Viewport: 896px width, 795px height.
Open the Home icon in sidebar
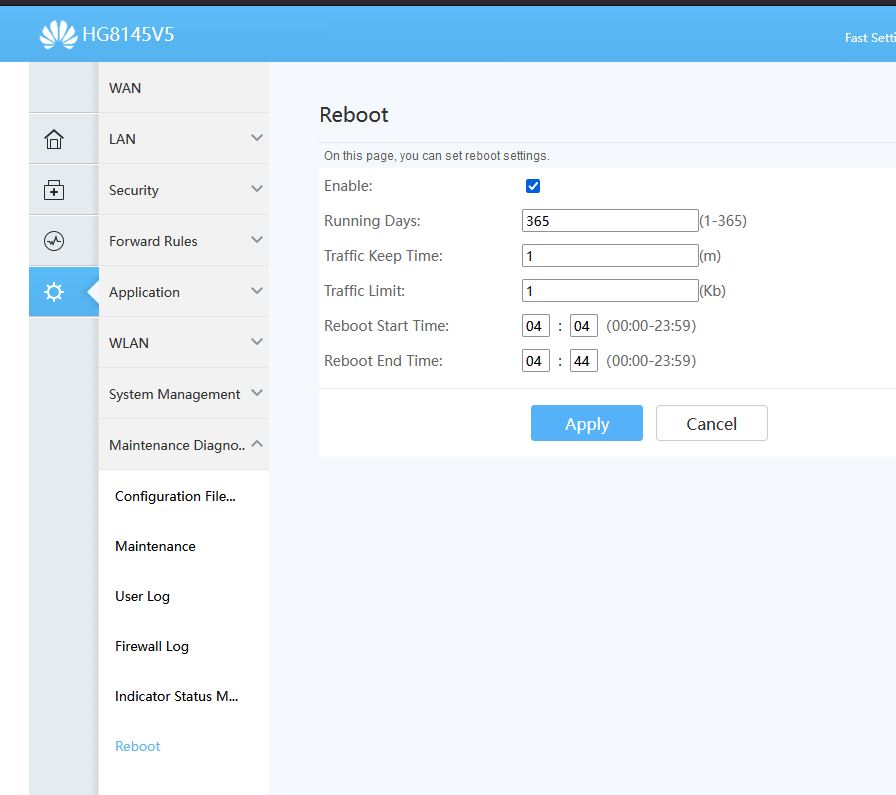click(x=54, y=139)
